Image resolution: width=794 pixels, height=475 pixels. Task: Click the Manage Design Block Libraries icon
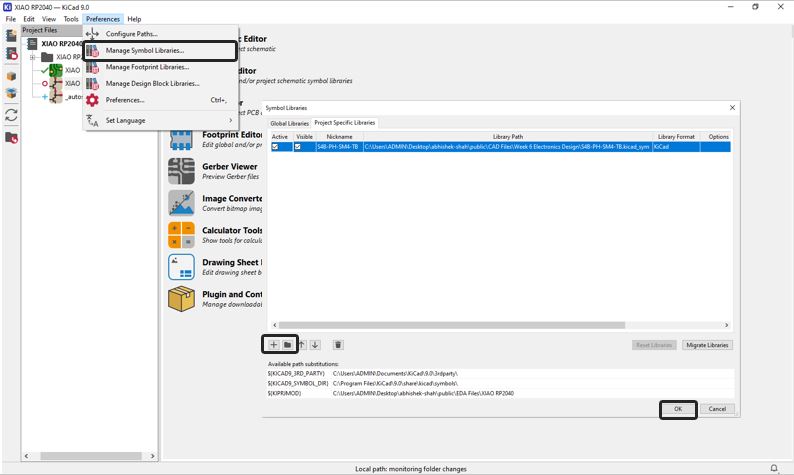(x=92, y=84)
